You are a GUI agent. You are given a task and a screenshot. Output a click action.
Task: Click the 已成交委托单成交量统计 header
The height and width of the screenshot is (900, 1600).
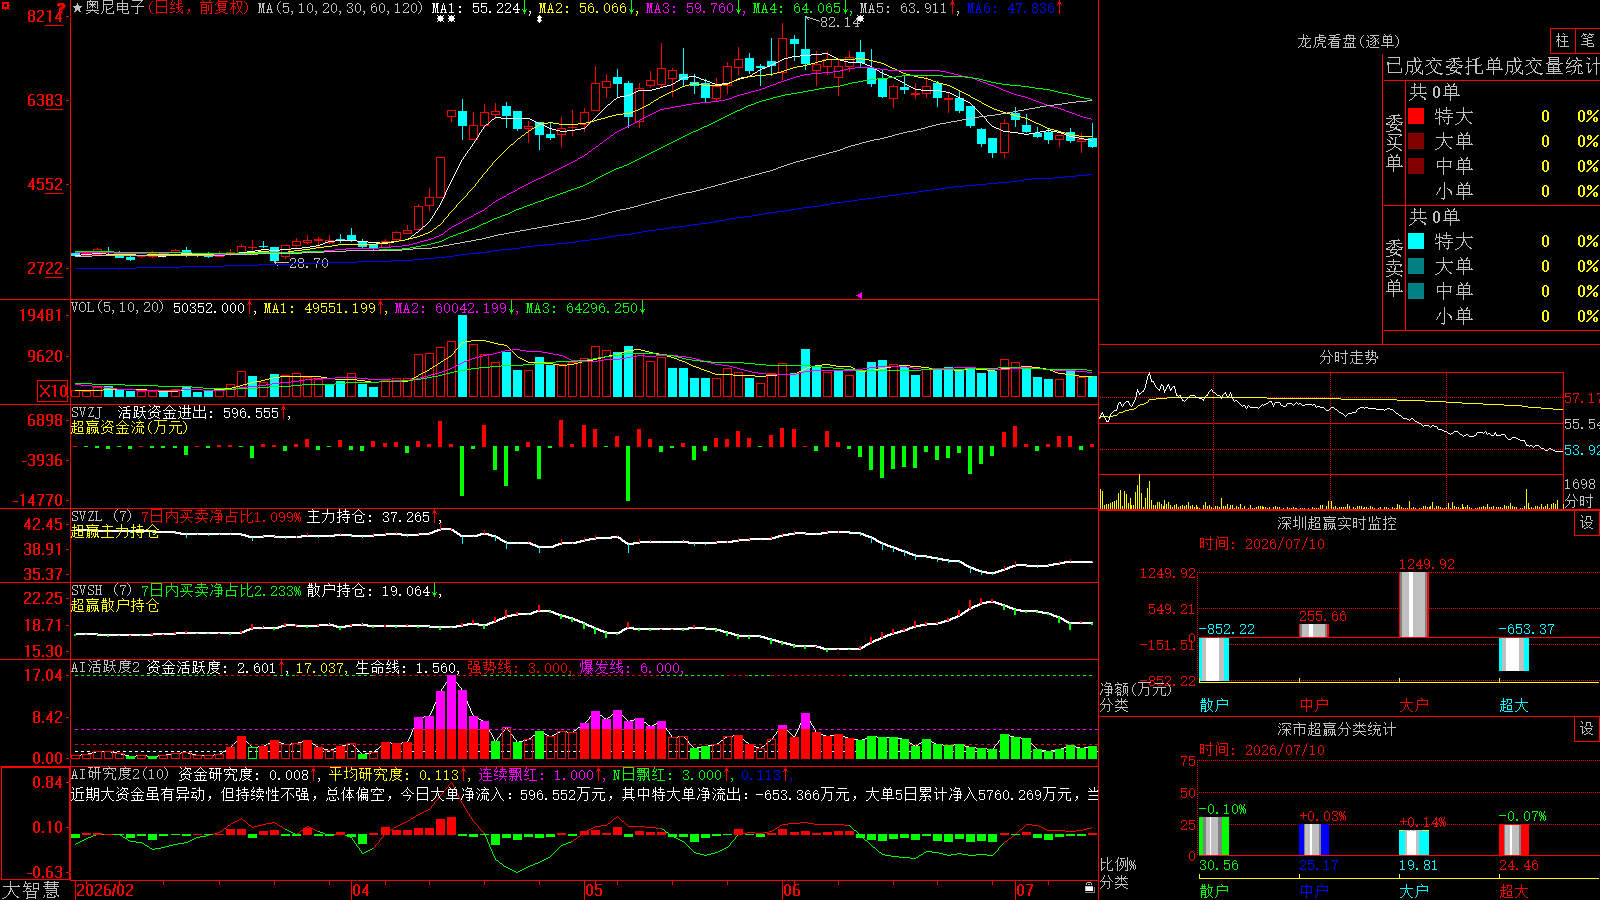[1492, 66]
